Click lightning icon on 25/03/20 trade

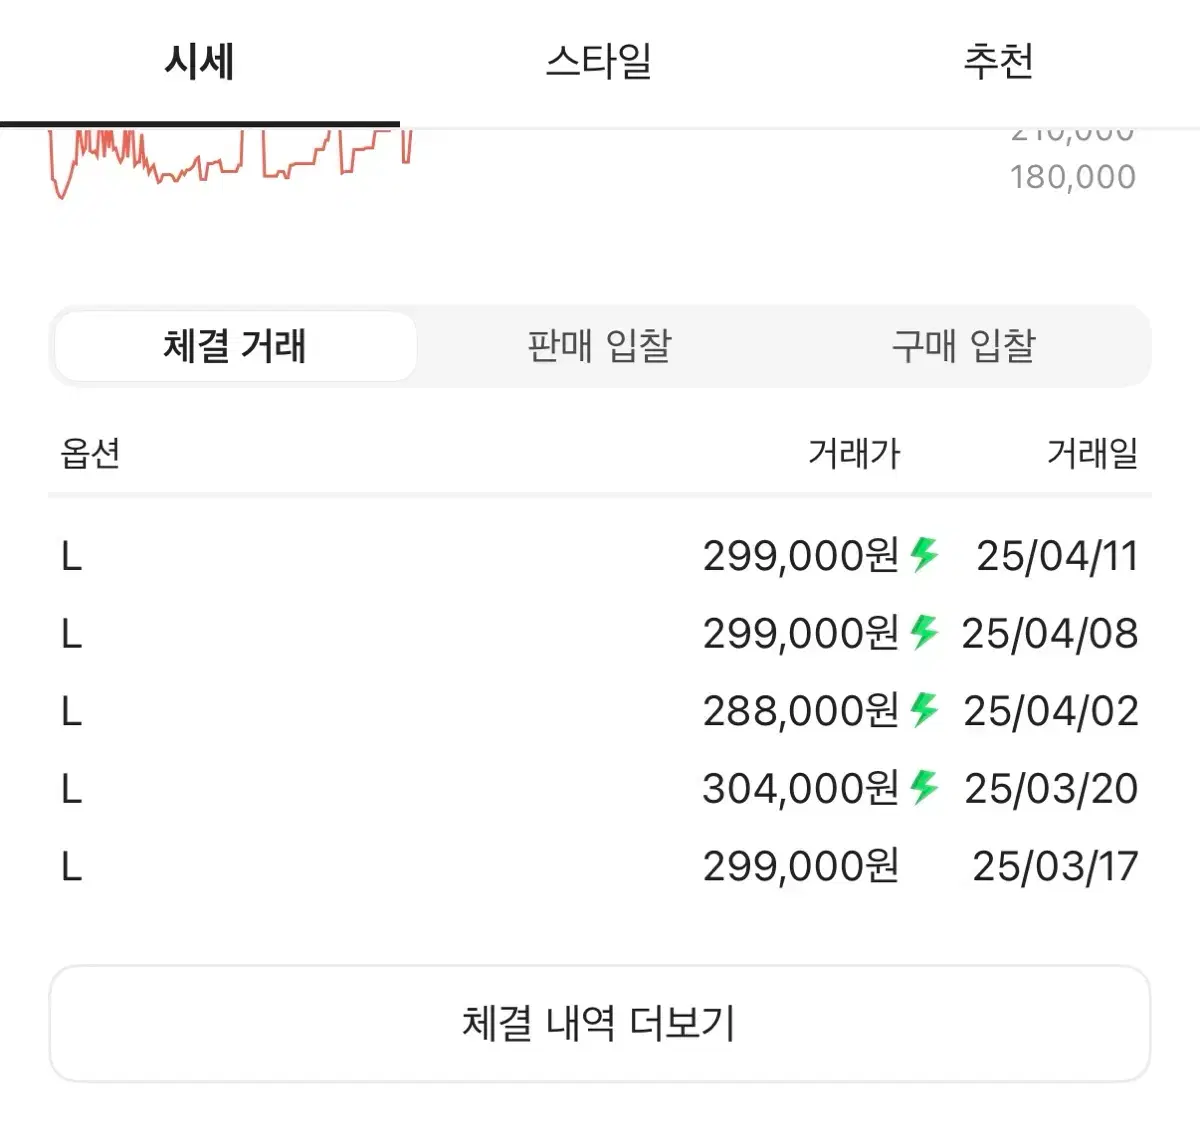[x=924, y=788]
